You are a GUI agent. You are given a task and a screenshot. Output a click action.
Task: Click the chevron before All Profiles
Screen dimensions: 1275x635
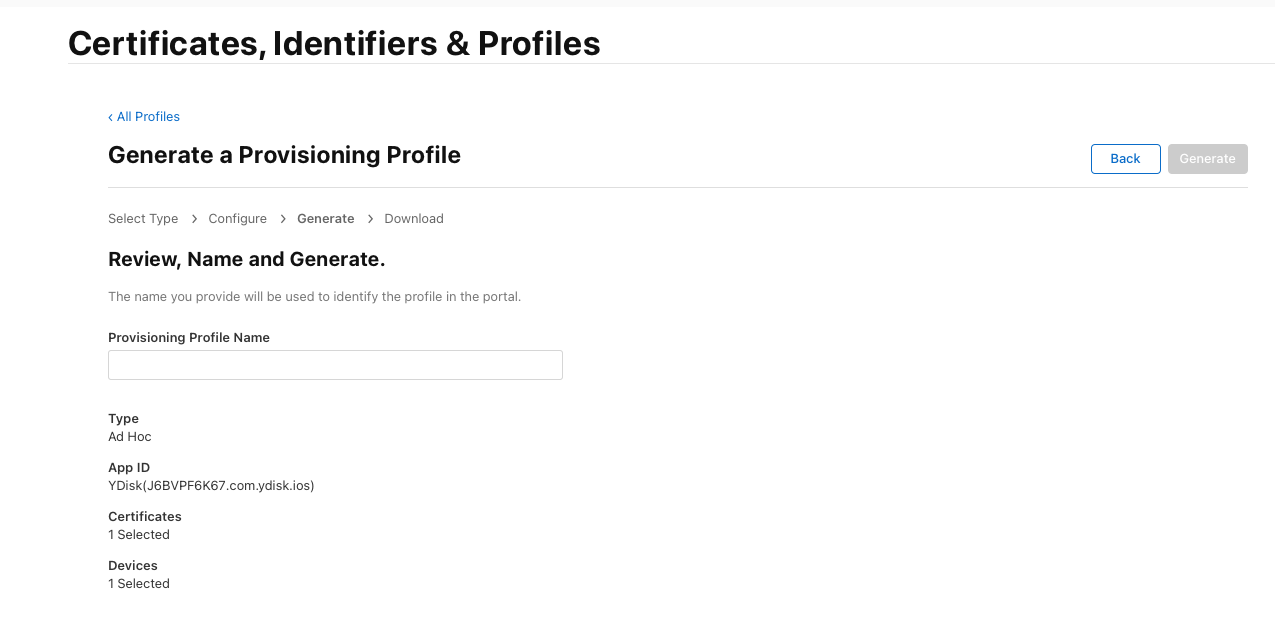[110, 118]
